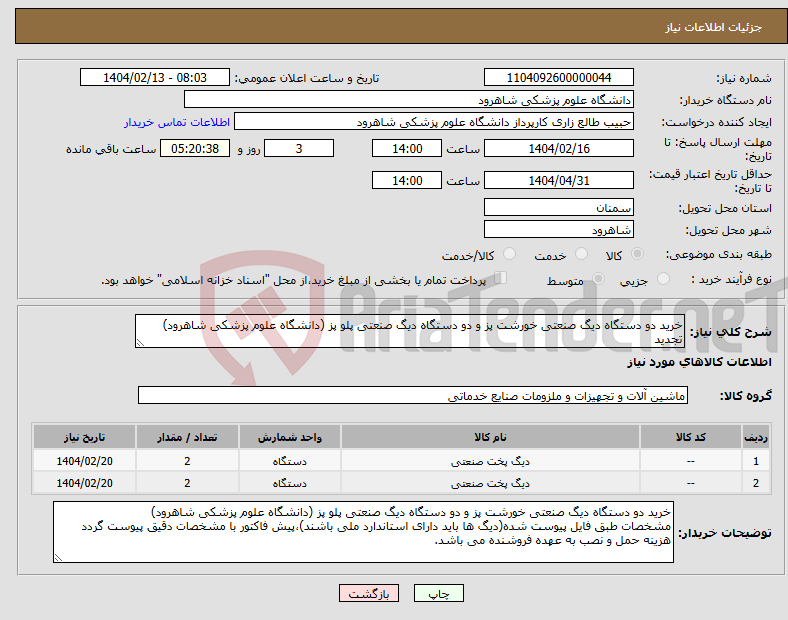Click the واحد شمارش column header
788x620 pixels.
pyautogui.click(x=289, y=437)
